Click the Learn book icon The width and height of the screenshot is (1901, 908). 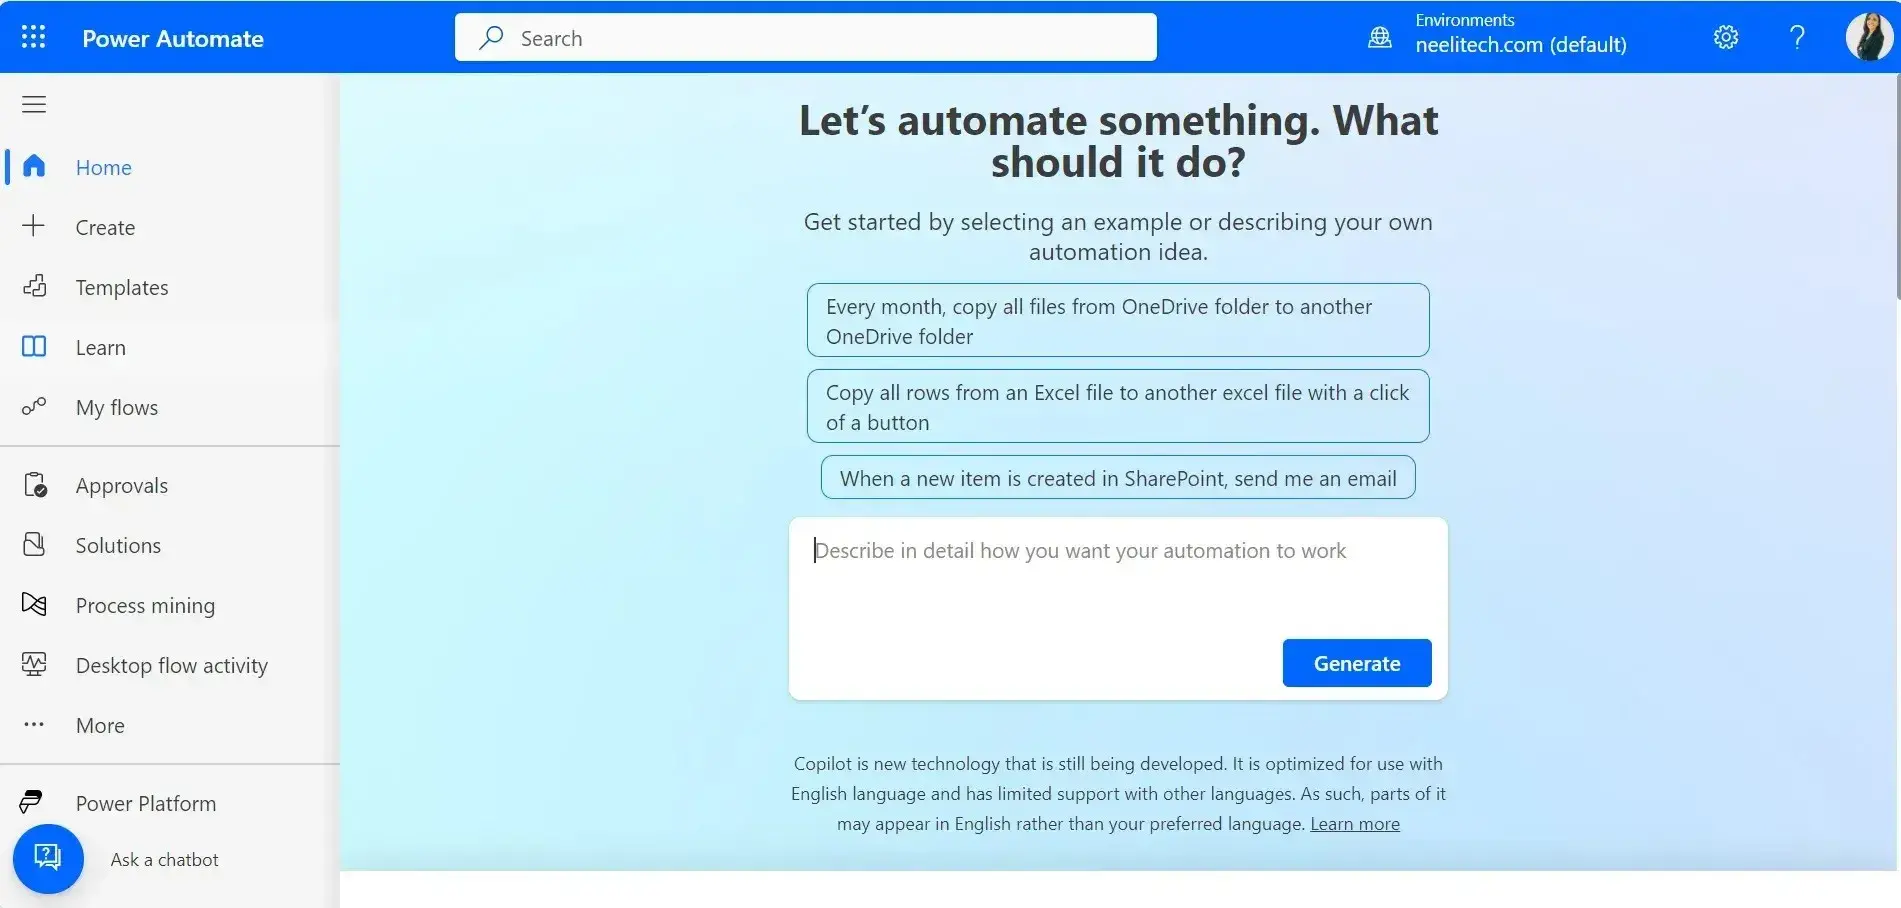[34, 346]
